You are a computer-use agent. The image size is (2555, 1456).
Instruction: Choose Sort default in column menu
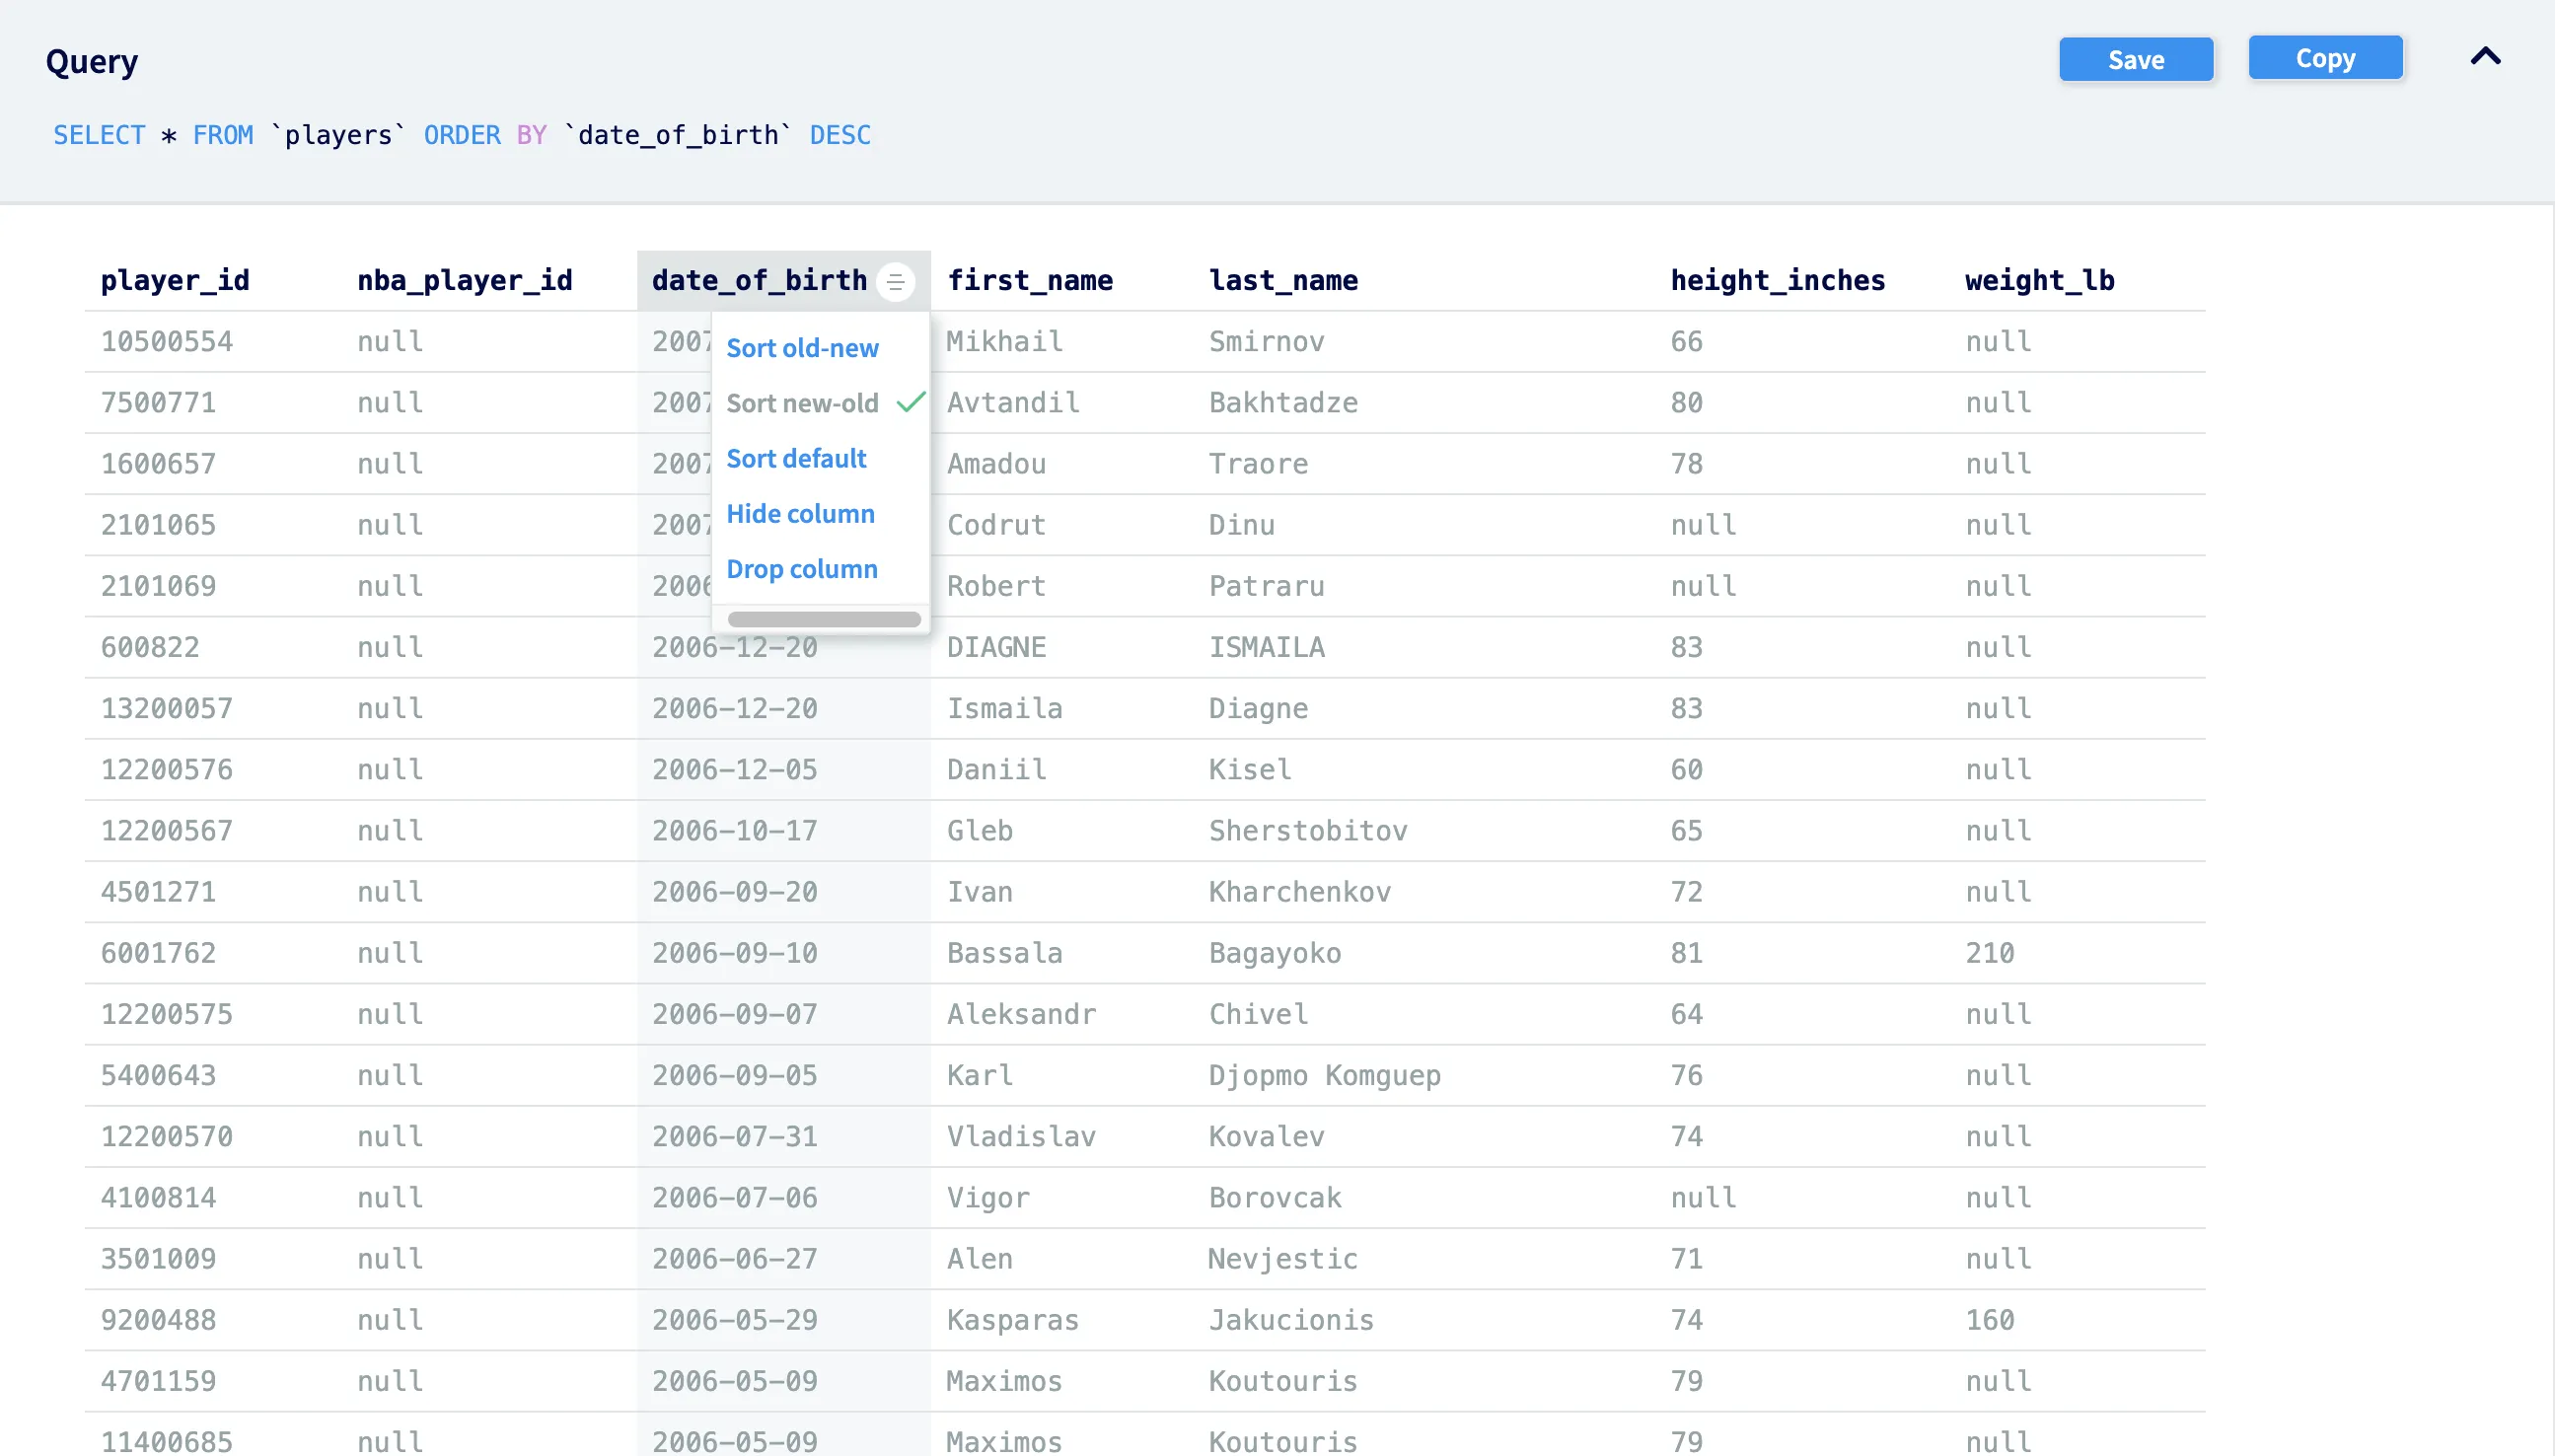point(796,458)
